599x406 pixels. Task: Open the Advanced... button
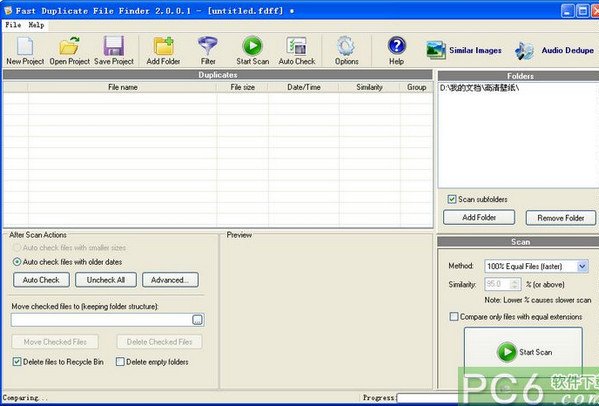coord(170,280)
